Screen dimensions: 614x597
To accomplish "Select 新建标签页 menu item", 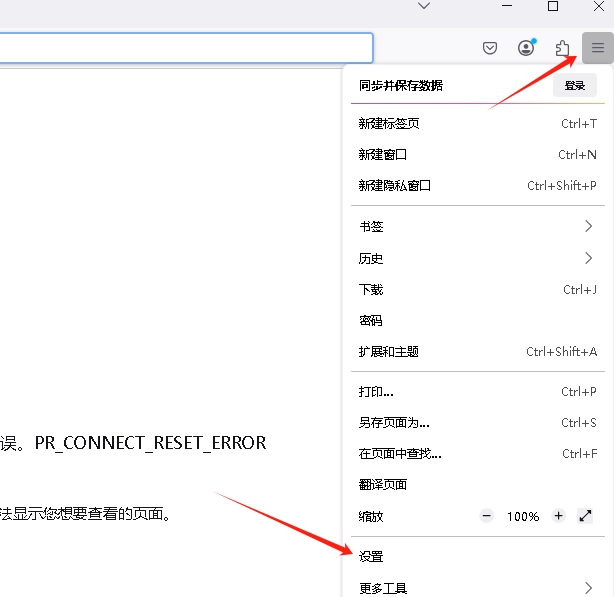I will click(478, 124).
